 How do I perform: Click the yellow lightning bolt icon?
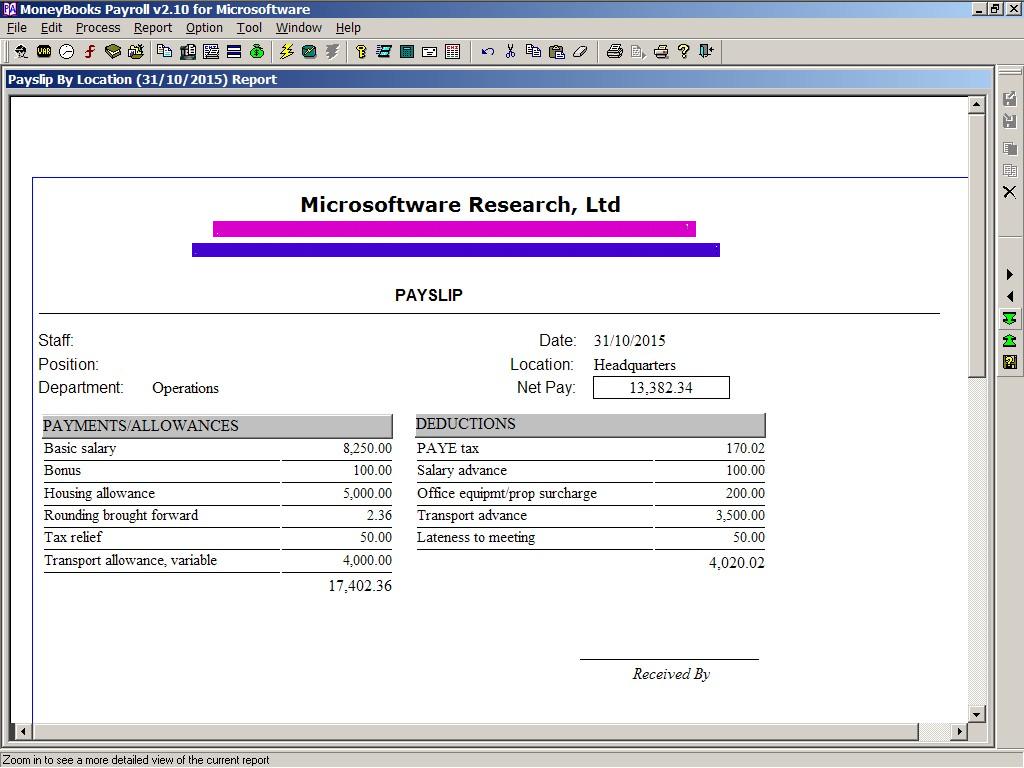tap(286, 51)
